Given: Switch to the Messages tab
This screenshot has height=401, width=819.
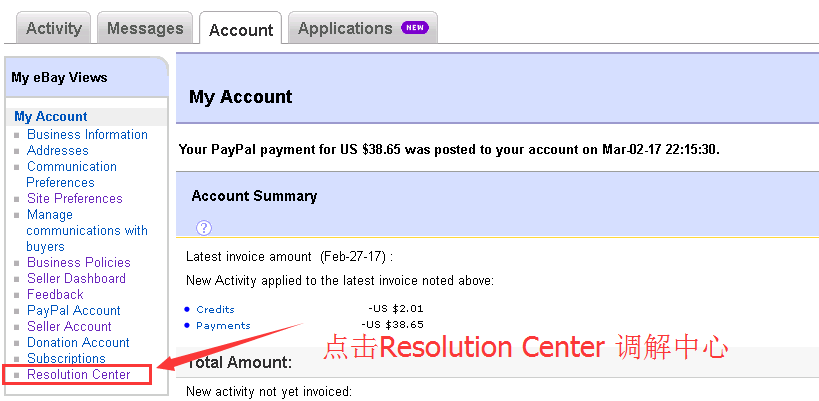Looking at the screenshot, I should click(145, 28).
